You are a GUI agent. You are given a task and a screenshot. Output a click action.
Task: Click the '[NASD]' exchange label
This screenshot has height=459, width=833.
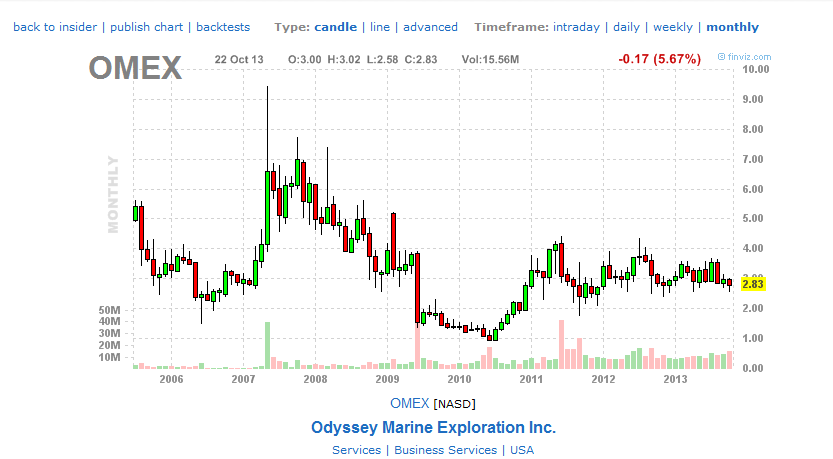[x=454, y=404]
